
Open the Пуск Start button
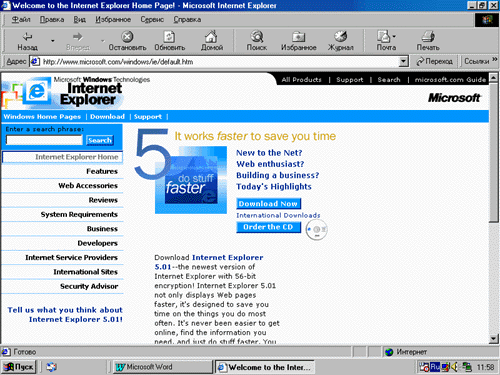click(x=19, y=367)
